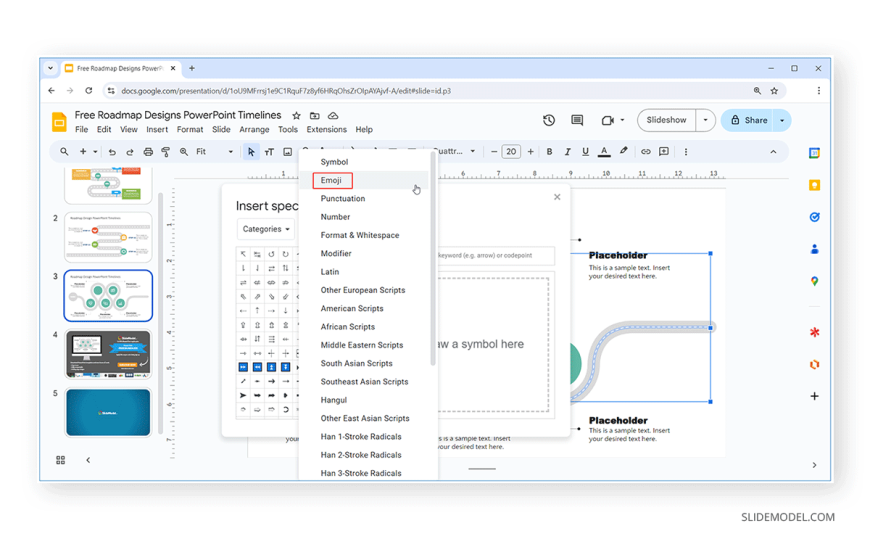Viewport: 870px width, 539px height.
Task: Click the font size field showing 20
Action: [511, 152]
